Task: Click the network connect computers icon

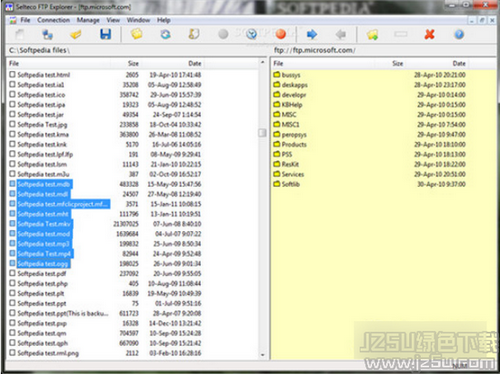Action: [x=48, y=34]
